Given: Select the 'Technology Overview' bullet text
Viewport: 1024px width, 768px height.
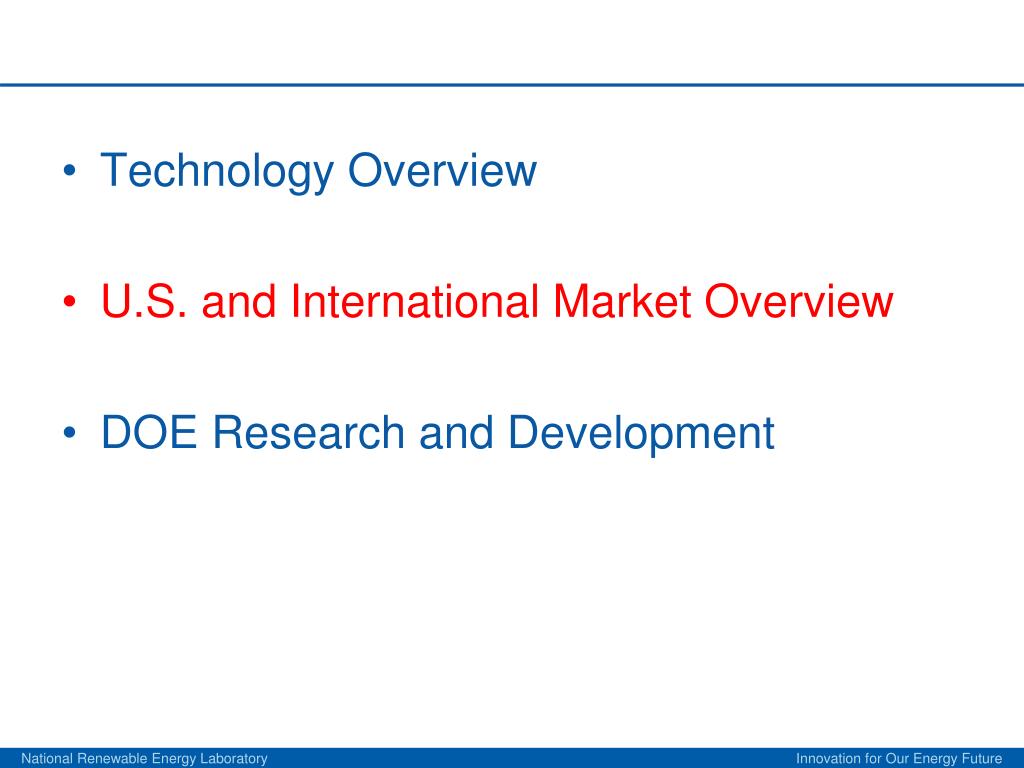Looking at the screenshot, I should click(x=318, y=171).
